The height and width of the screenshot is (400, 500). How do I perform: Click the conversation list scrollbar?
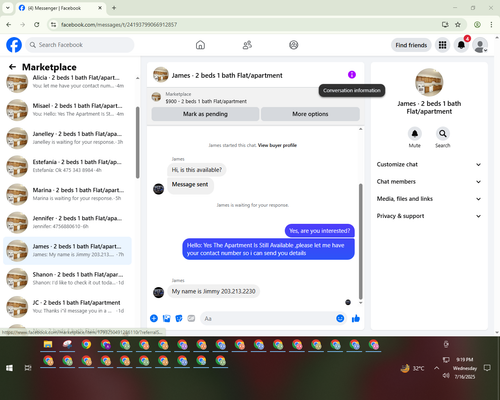pyautogui.click(x=137, y=142)
